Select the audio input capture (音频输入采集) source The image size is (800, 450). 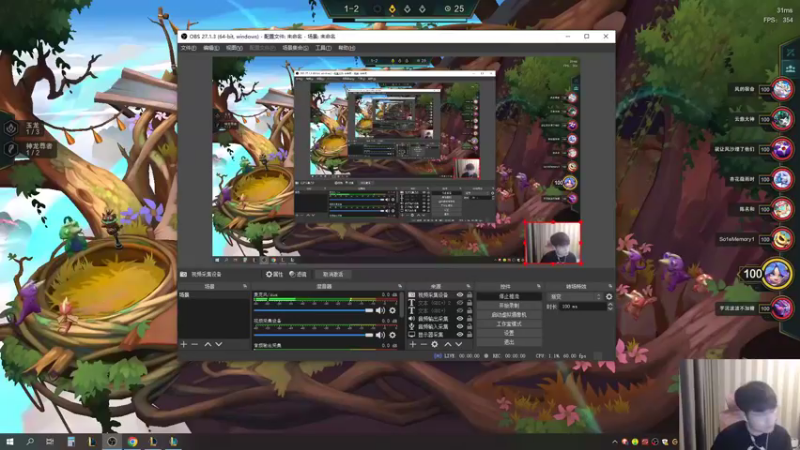433,327
